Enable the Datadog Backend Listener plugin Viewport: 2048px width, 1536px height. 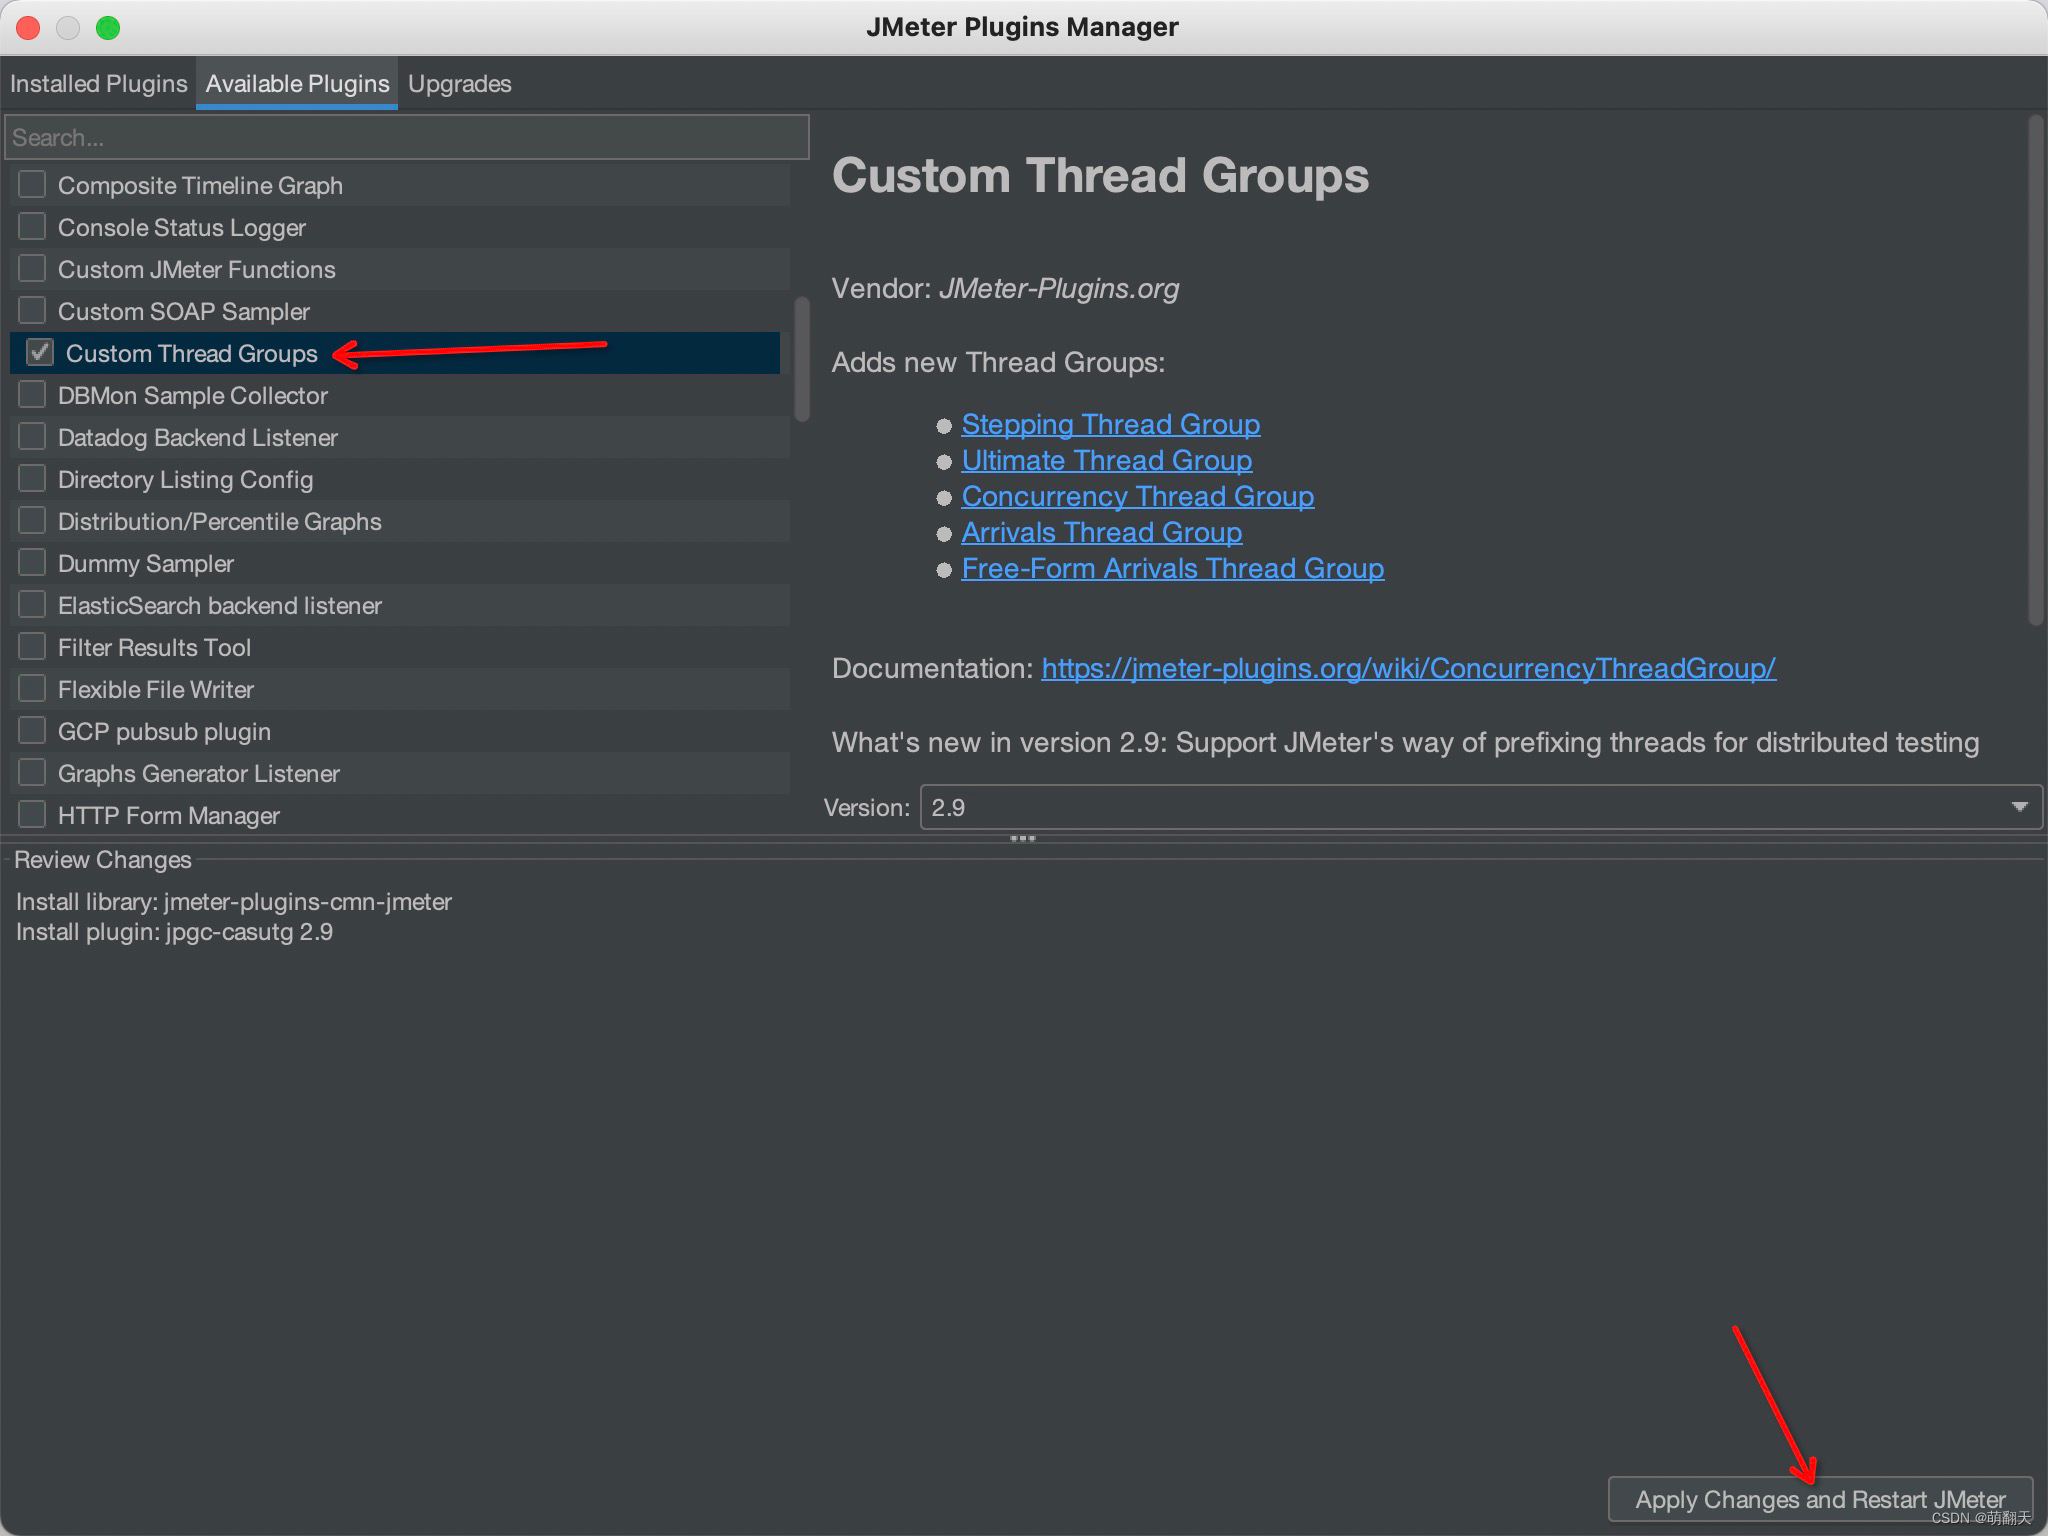31,436
